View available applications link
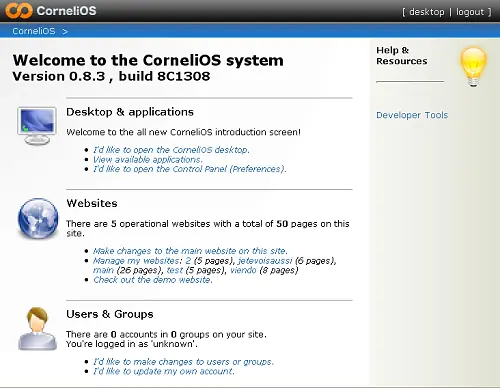 147,160
